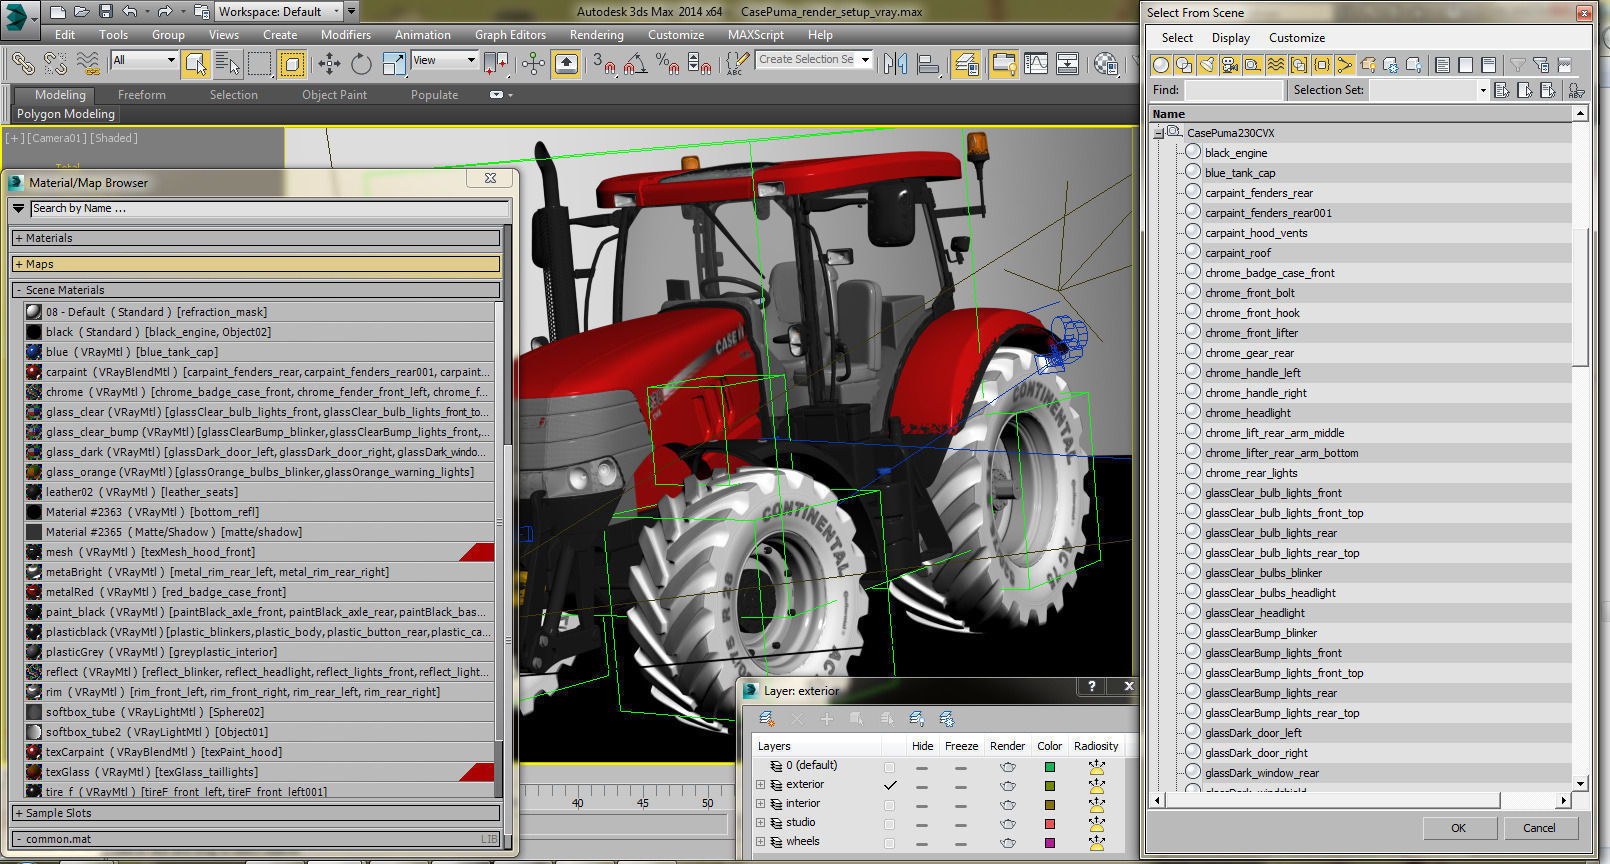This screenshot has width=1610, height=864.
Task: Set studio layer as current
Action: pyautogui.click(x=890, y=823)
